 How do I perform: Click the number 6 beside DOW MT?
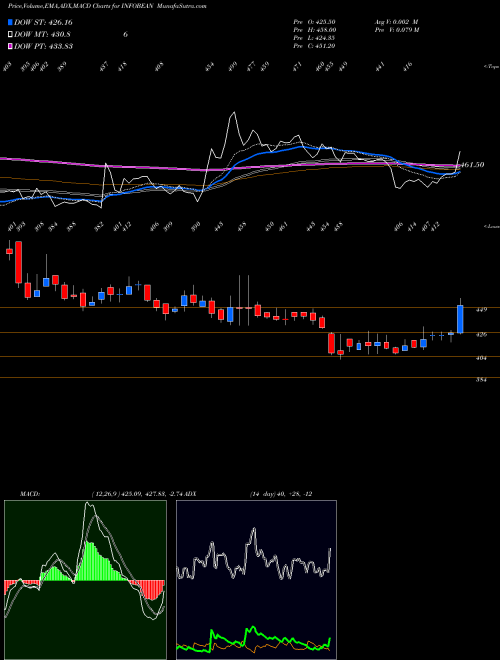click(x=125, y=34)
